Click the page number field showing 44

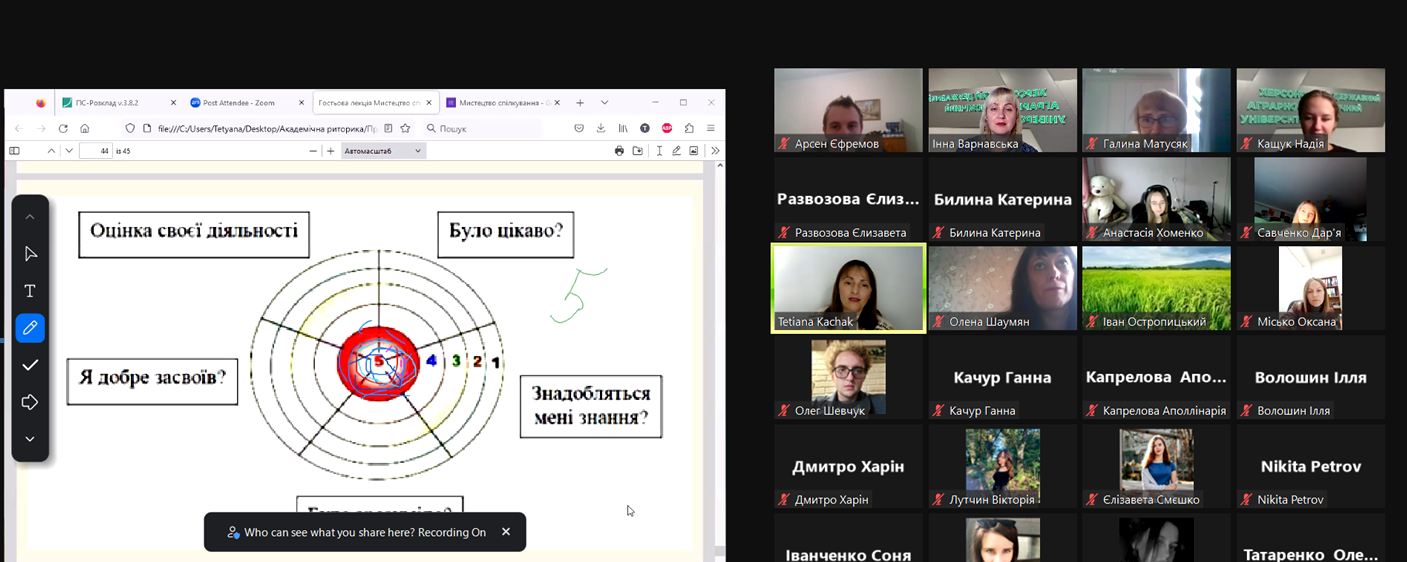pyautogui.click(x=95, y=151)
